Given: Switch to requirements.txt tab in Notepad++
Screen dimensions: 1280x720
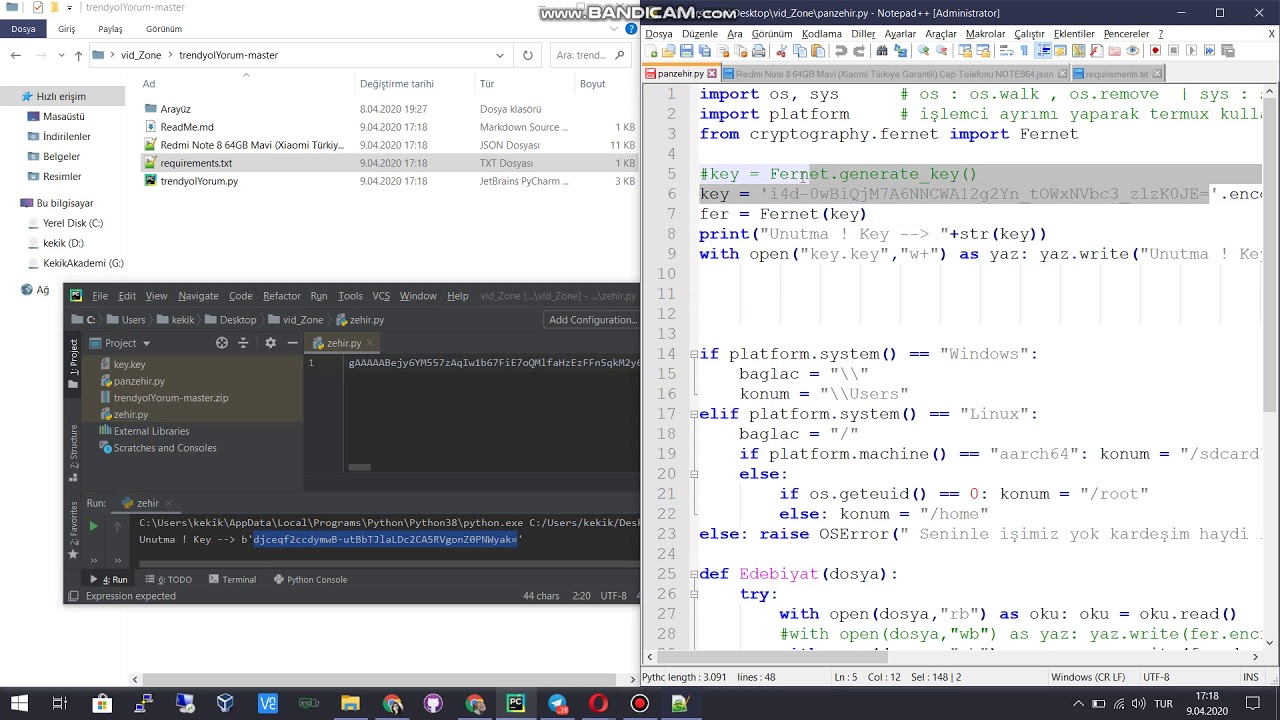Looking at the screenshot, I should pyautogui.click(x=1118, y=74).
